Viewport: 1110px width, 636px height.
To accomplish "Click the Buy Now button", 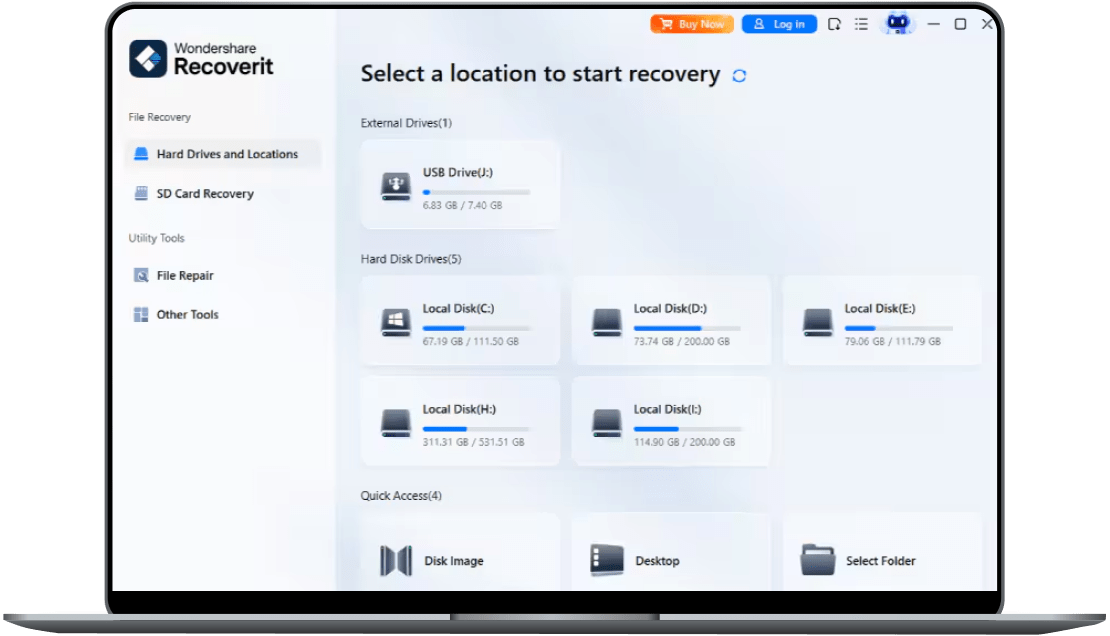I will [692, 24].
